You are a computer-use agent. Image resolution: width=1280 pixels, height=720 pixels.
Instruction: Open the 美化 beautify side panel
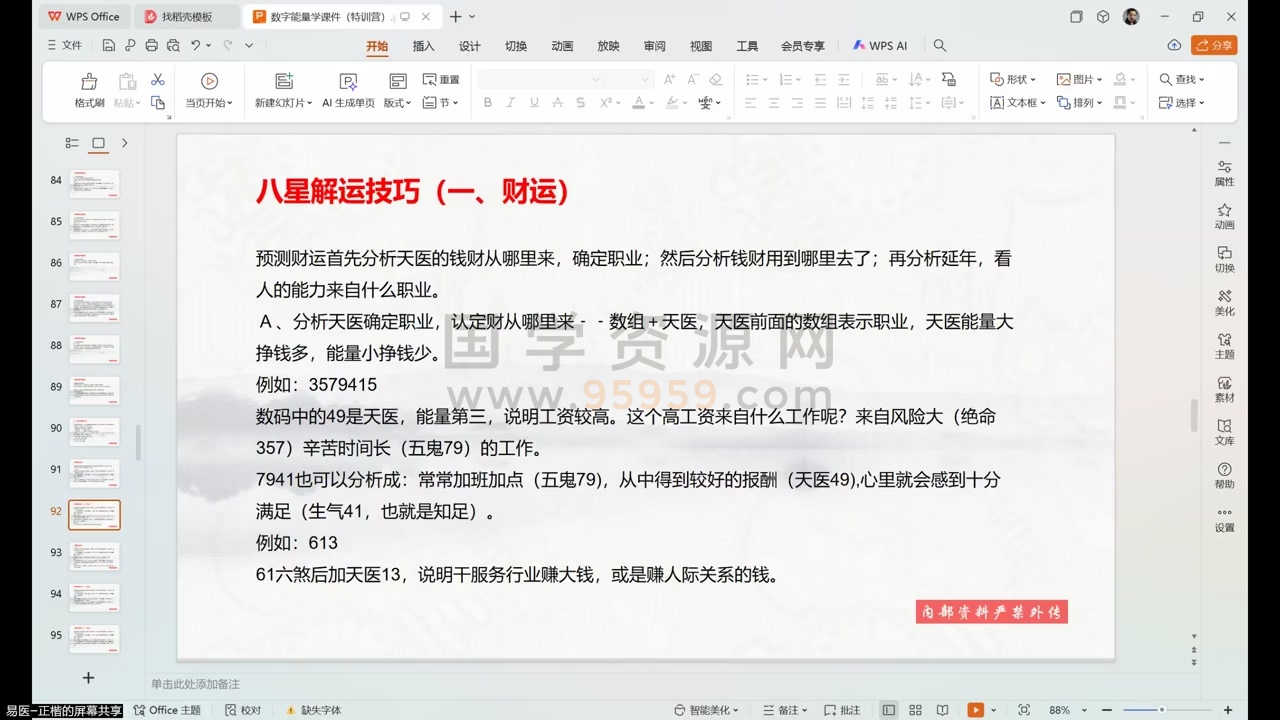[1224, 302]
